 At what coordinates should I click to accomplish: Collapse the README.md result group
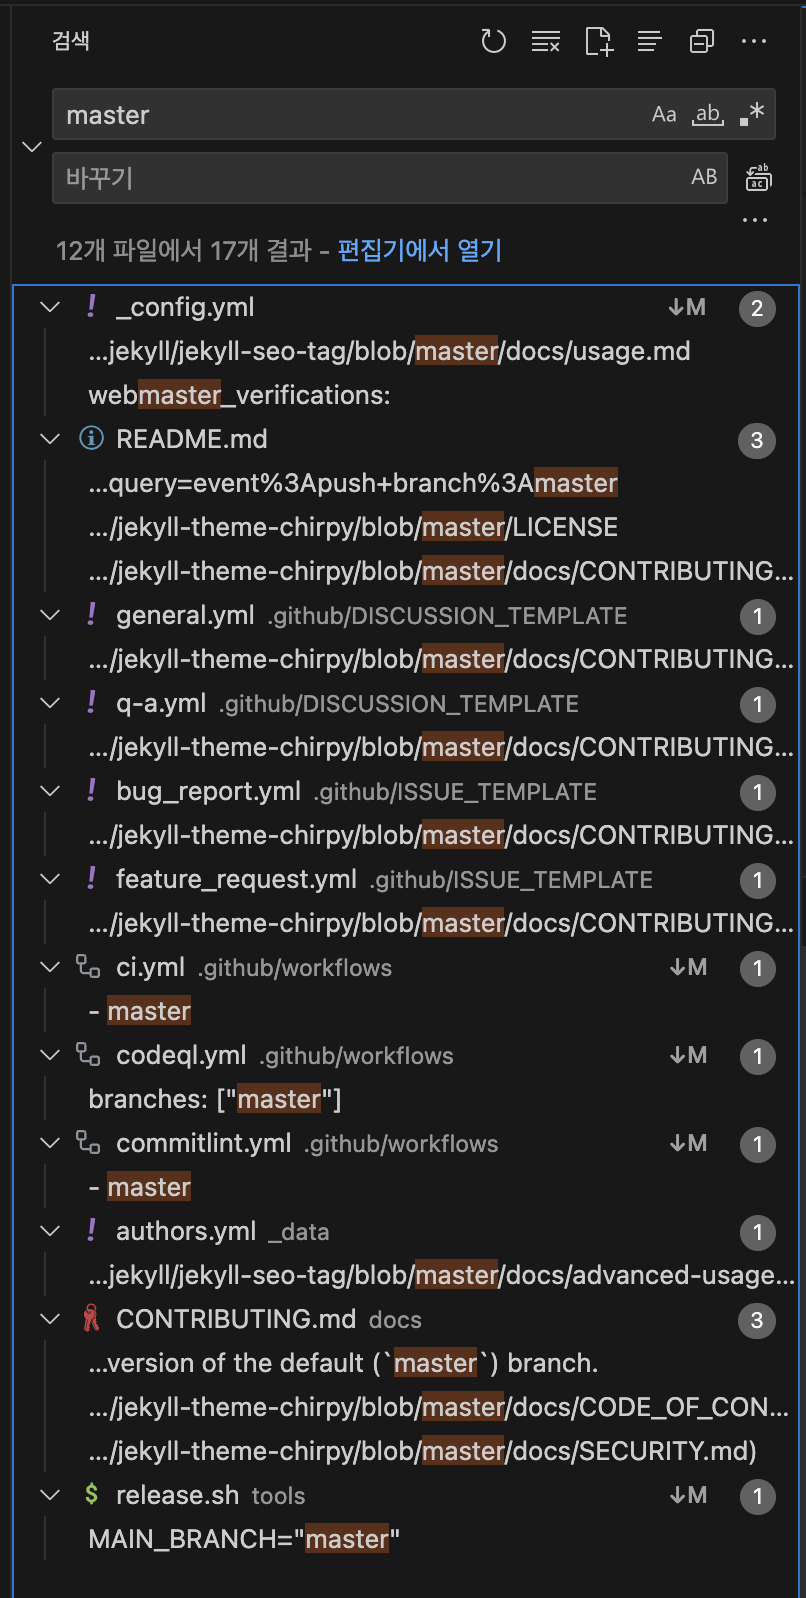pos(50,439)
